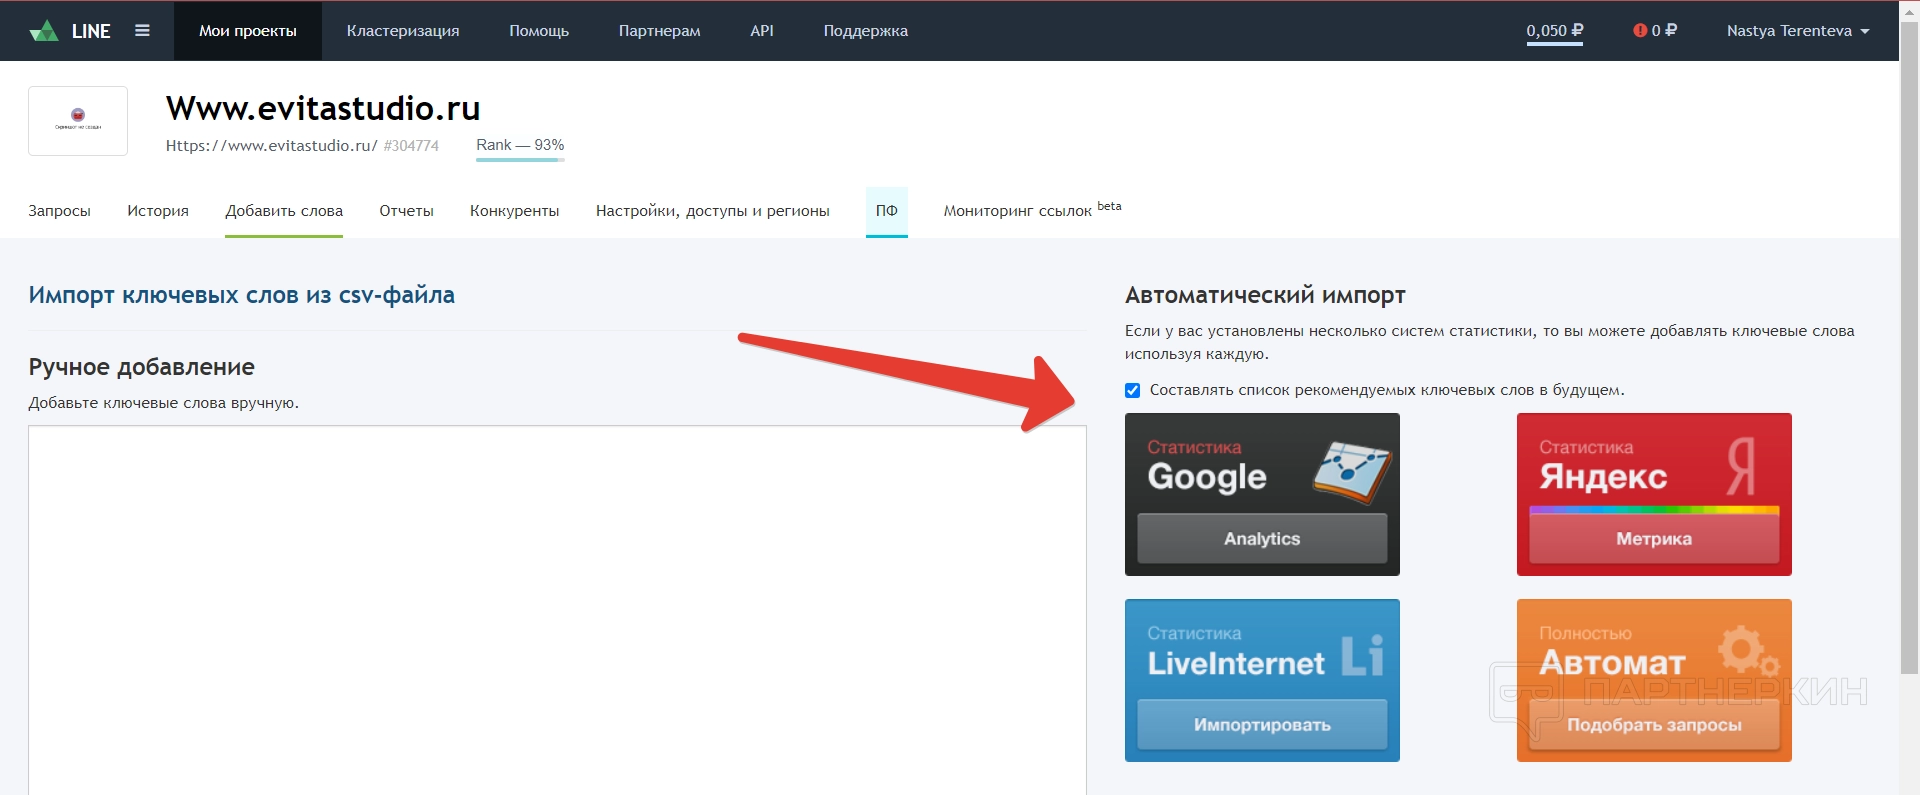The height and width of the screenshot is (795, 1920).
Task: Click the Ручное добавление heading
Action: pos(142,367)
